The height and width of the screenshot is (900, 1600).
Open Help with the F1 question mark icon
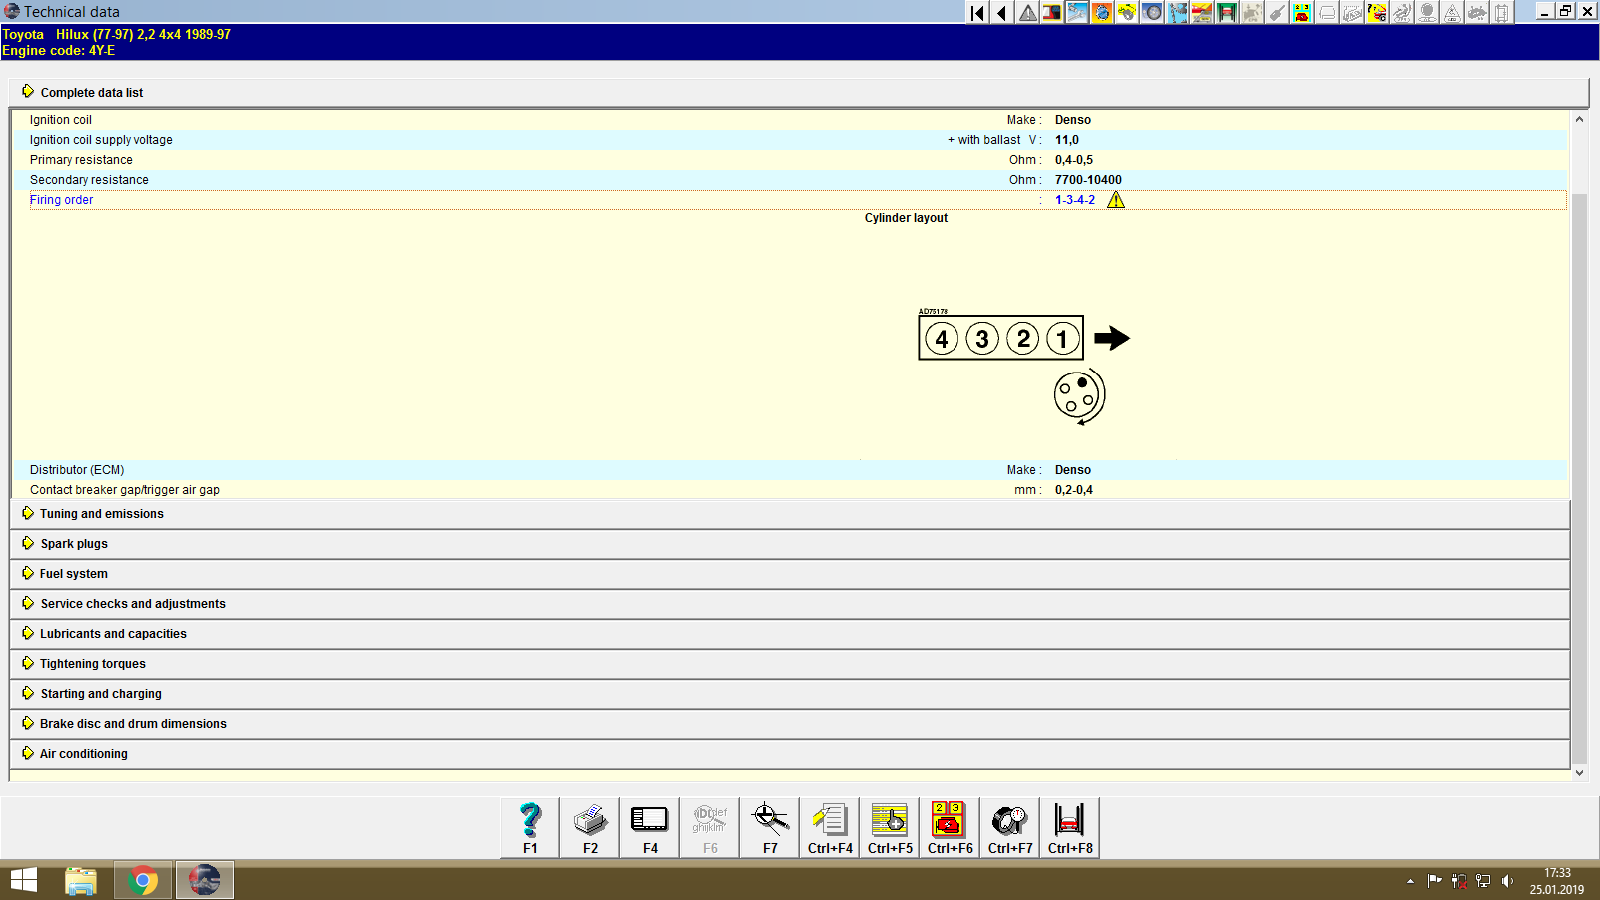528,823
